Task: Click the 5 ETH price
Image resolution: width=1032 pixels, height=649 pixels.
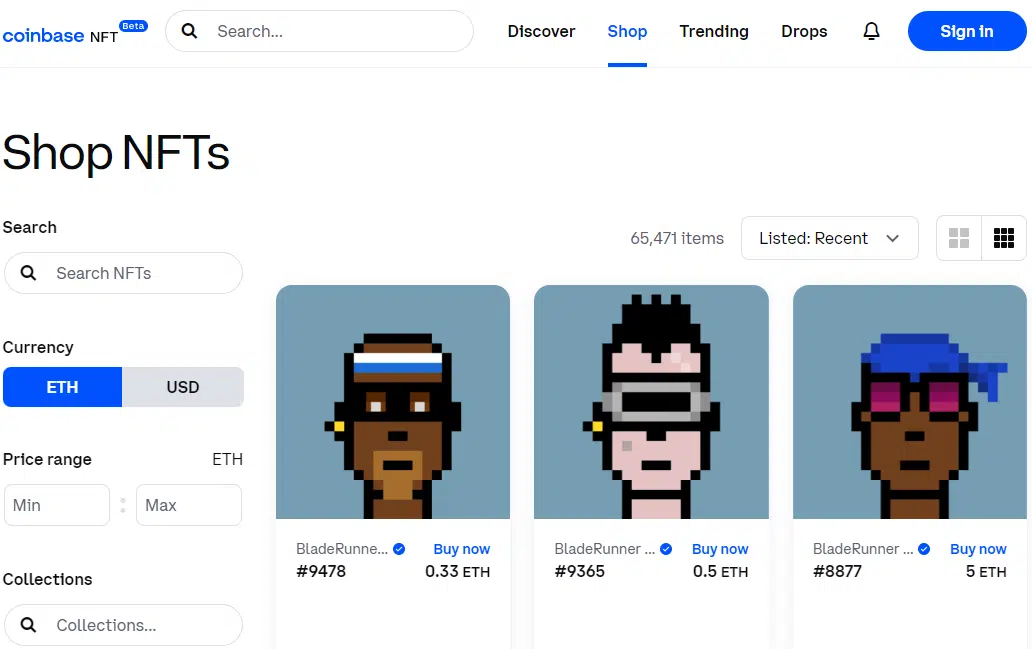Action: (986, 571)
